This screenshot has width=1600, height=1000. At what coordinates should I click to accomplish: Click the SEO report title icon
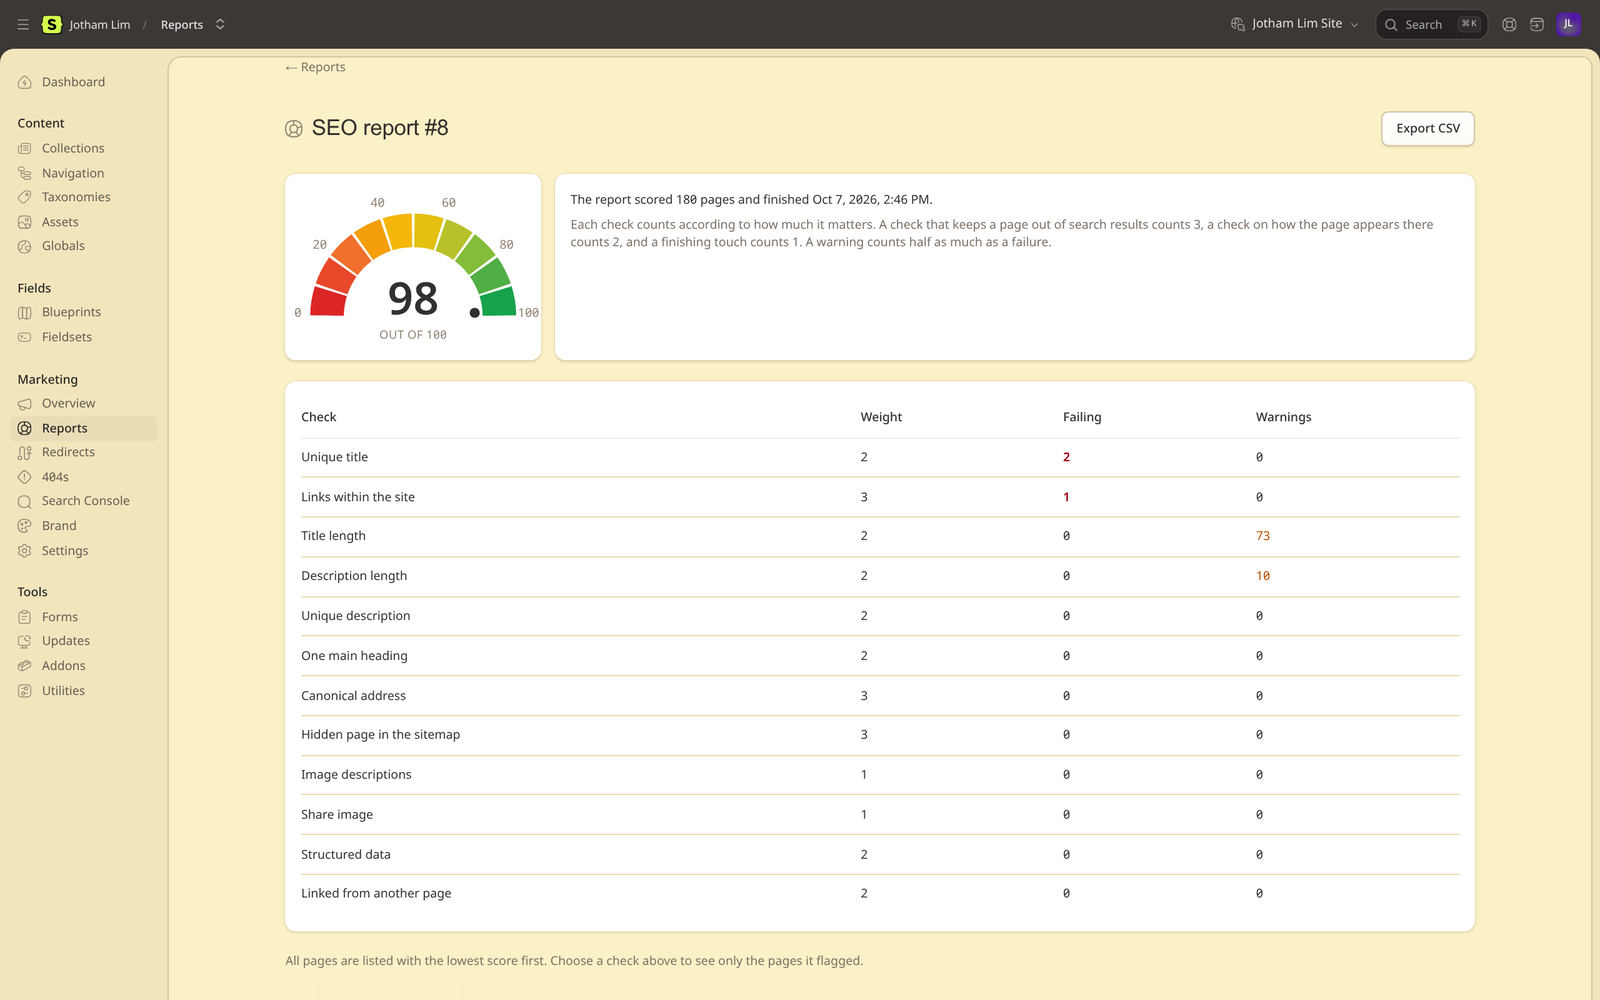tap(294, 129)
